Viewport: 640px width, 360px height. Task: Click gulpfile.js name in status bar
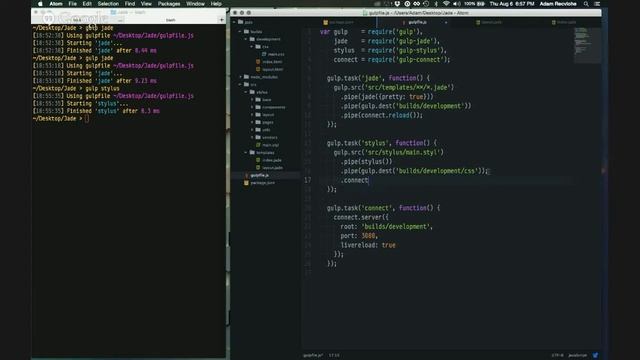(313, 355)
